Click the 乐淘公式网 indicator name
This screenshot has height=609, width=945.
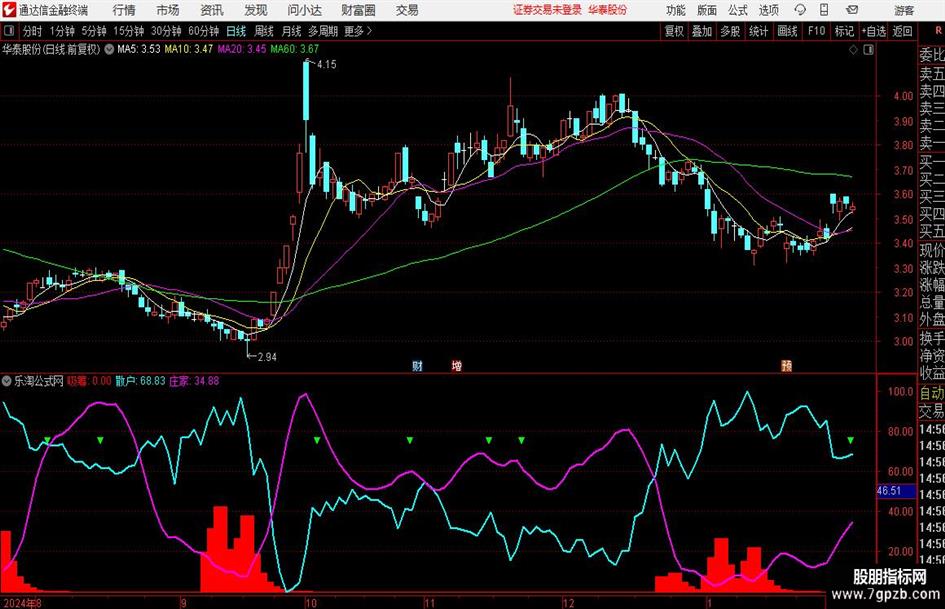(39, 381)
